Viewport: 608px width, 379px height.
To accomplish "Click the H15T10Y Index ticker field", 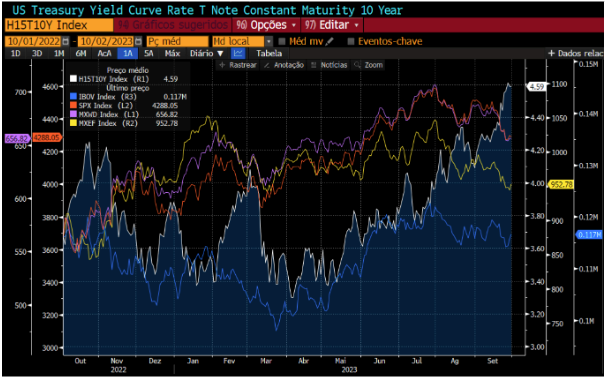I will coord(59,25).
